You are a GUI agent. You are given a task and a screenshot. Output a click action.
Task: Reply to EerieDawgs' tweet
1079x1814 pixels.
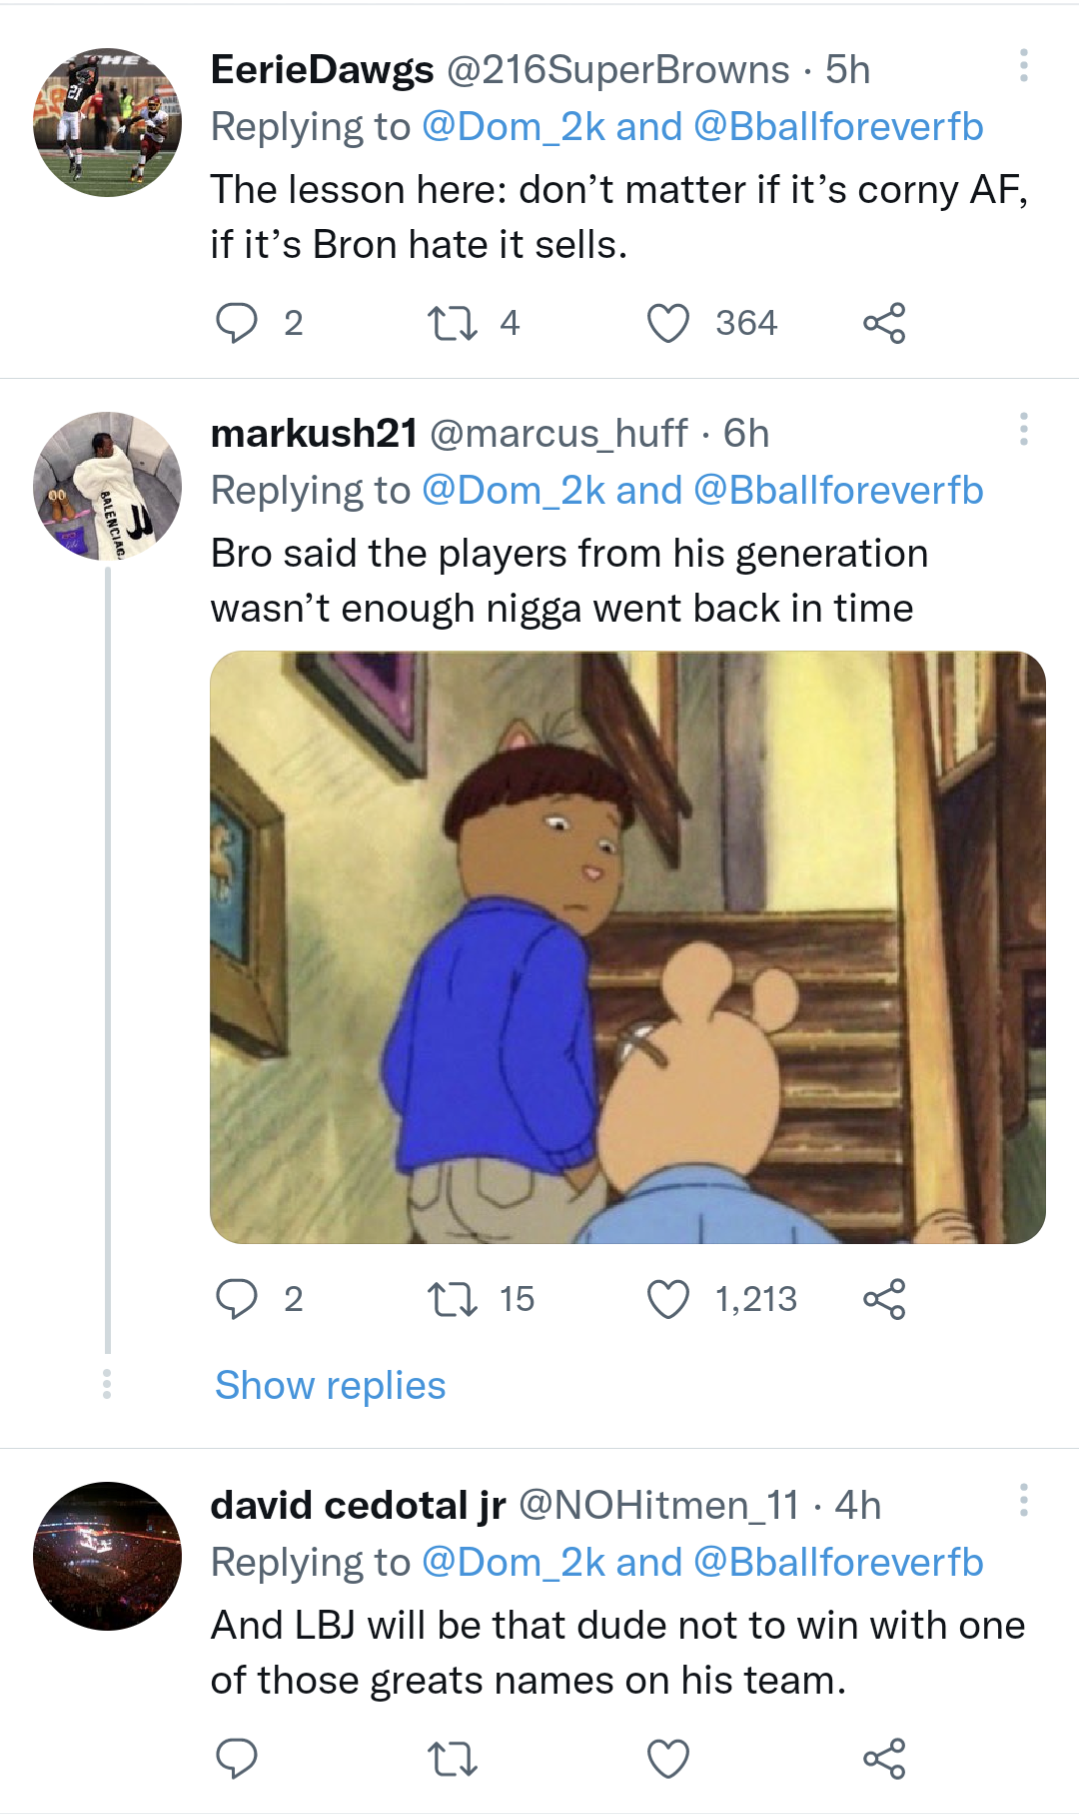pos(237,323)
